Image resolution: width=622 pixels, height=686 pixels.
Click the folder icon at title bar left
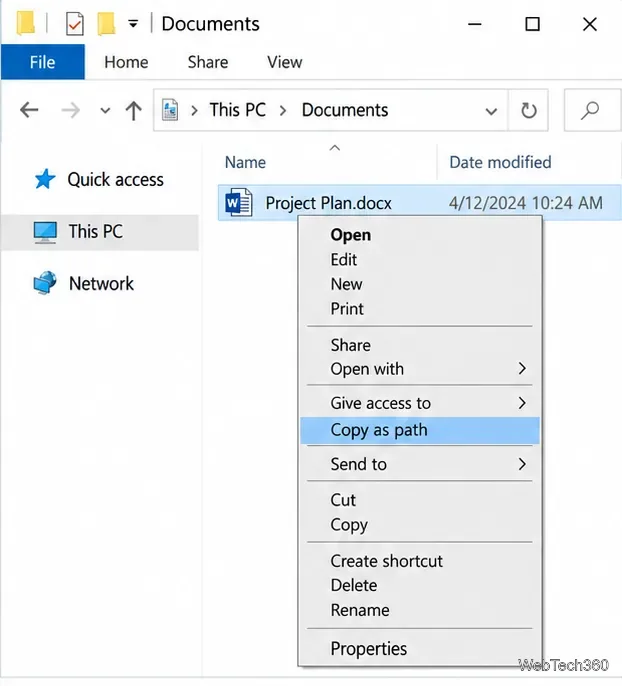tap(26, 24)
